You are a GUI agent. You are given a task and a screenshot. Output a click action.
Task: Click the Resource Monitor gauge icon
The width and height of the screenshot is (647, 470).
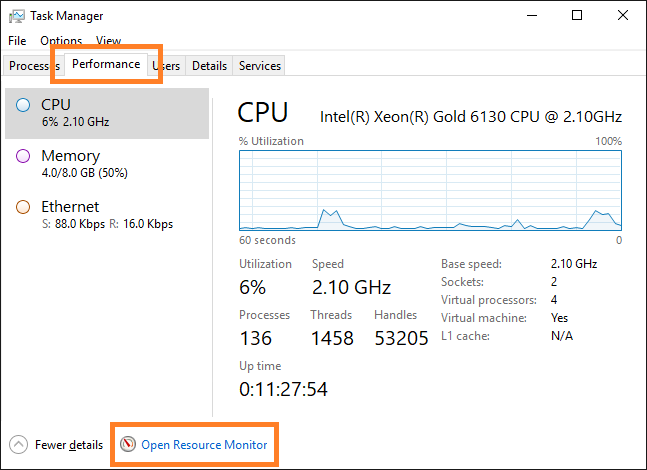click(128, 444)
